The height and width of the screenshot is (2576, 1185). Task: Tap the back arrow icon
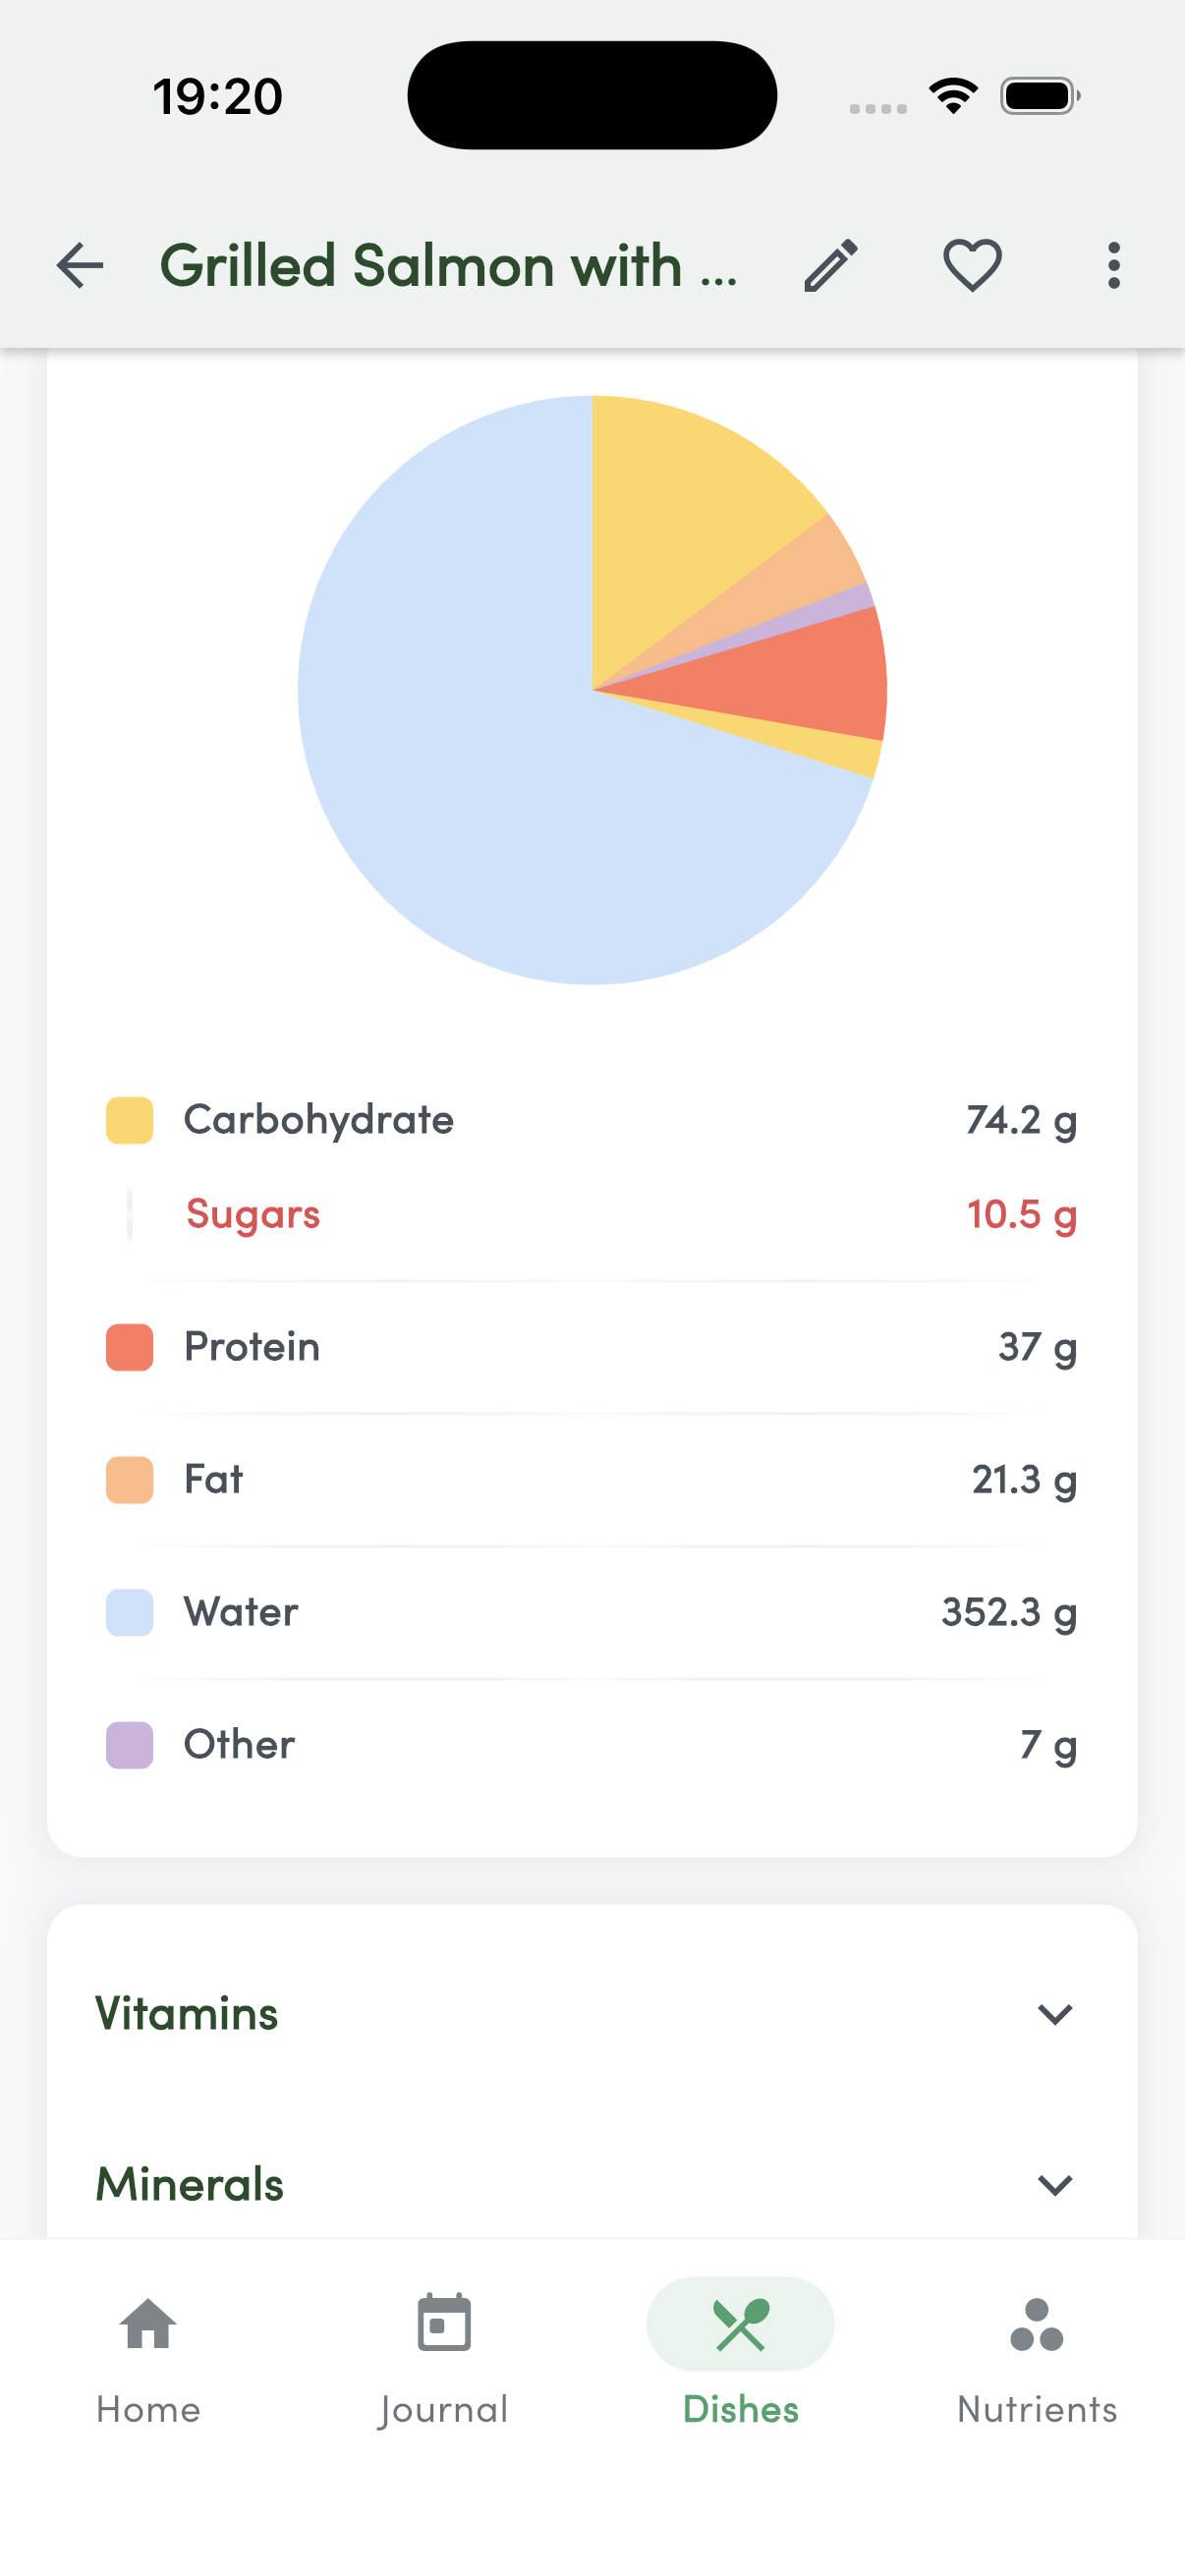coord(80,266)
